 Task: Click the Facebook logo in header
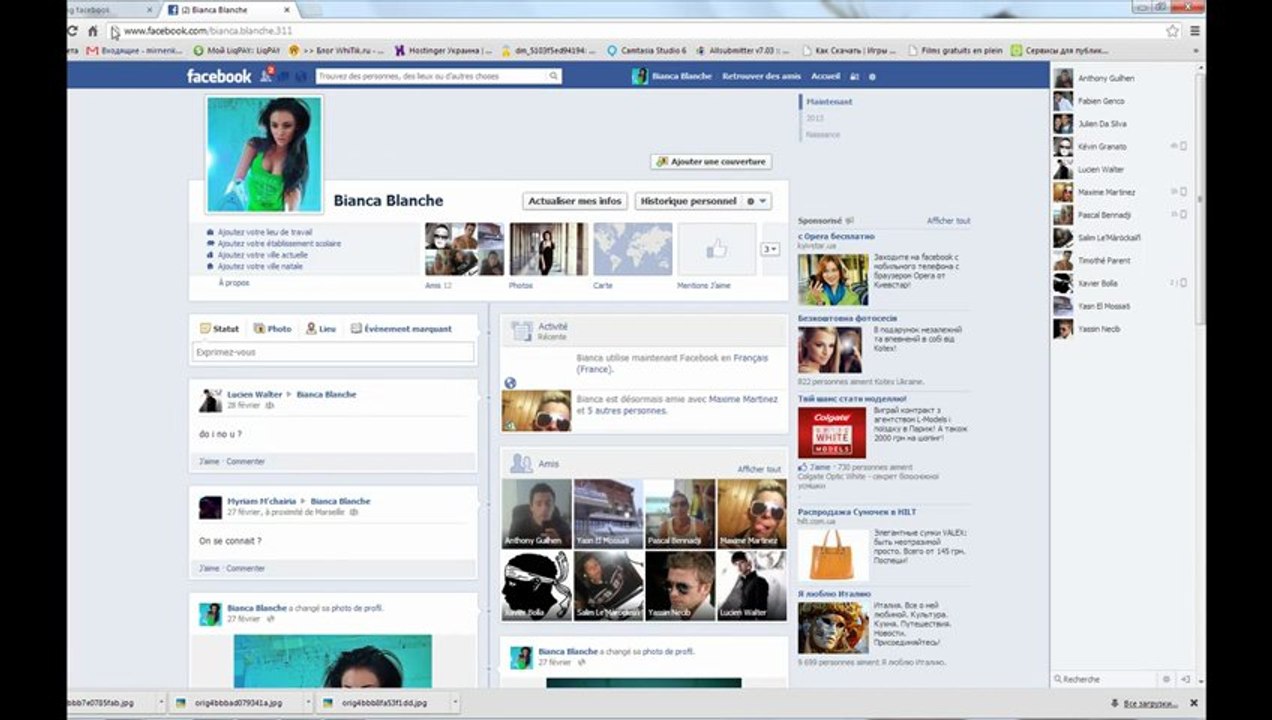point(219,76)
